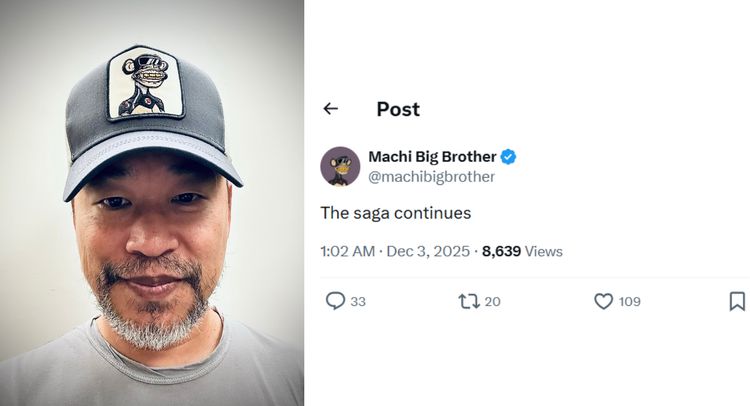Visit the @machibigbrother handle link
Screen dimensions: 750x406
point(431,177)
